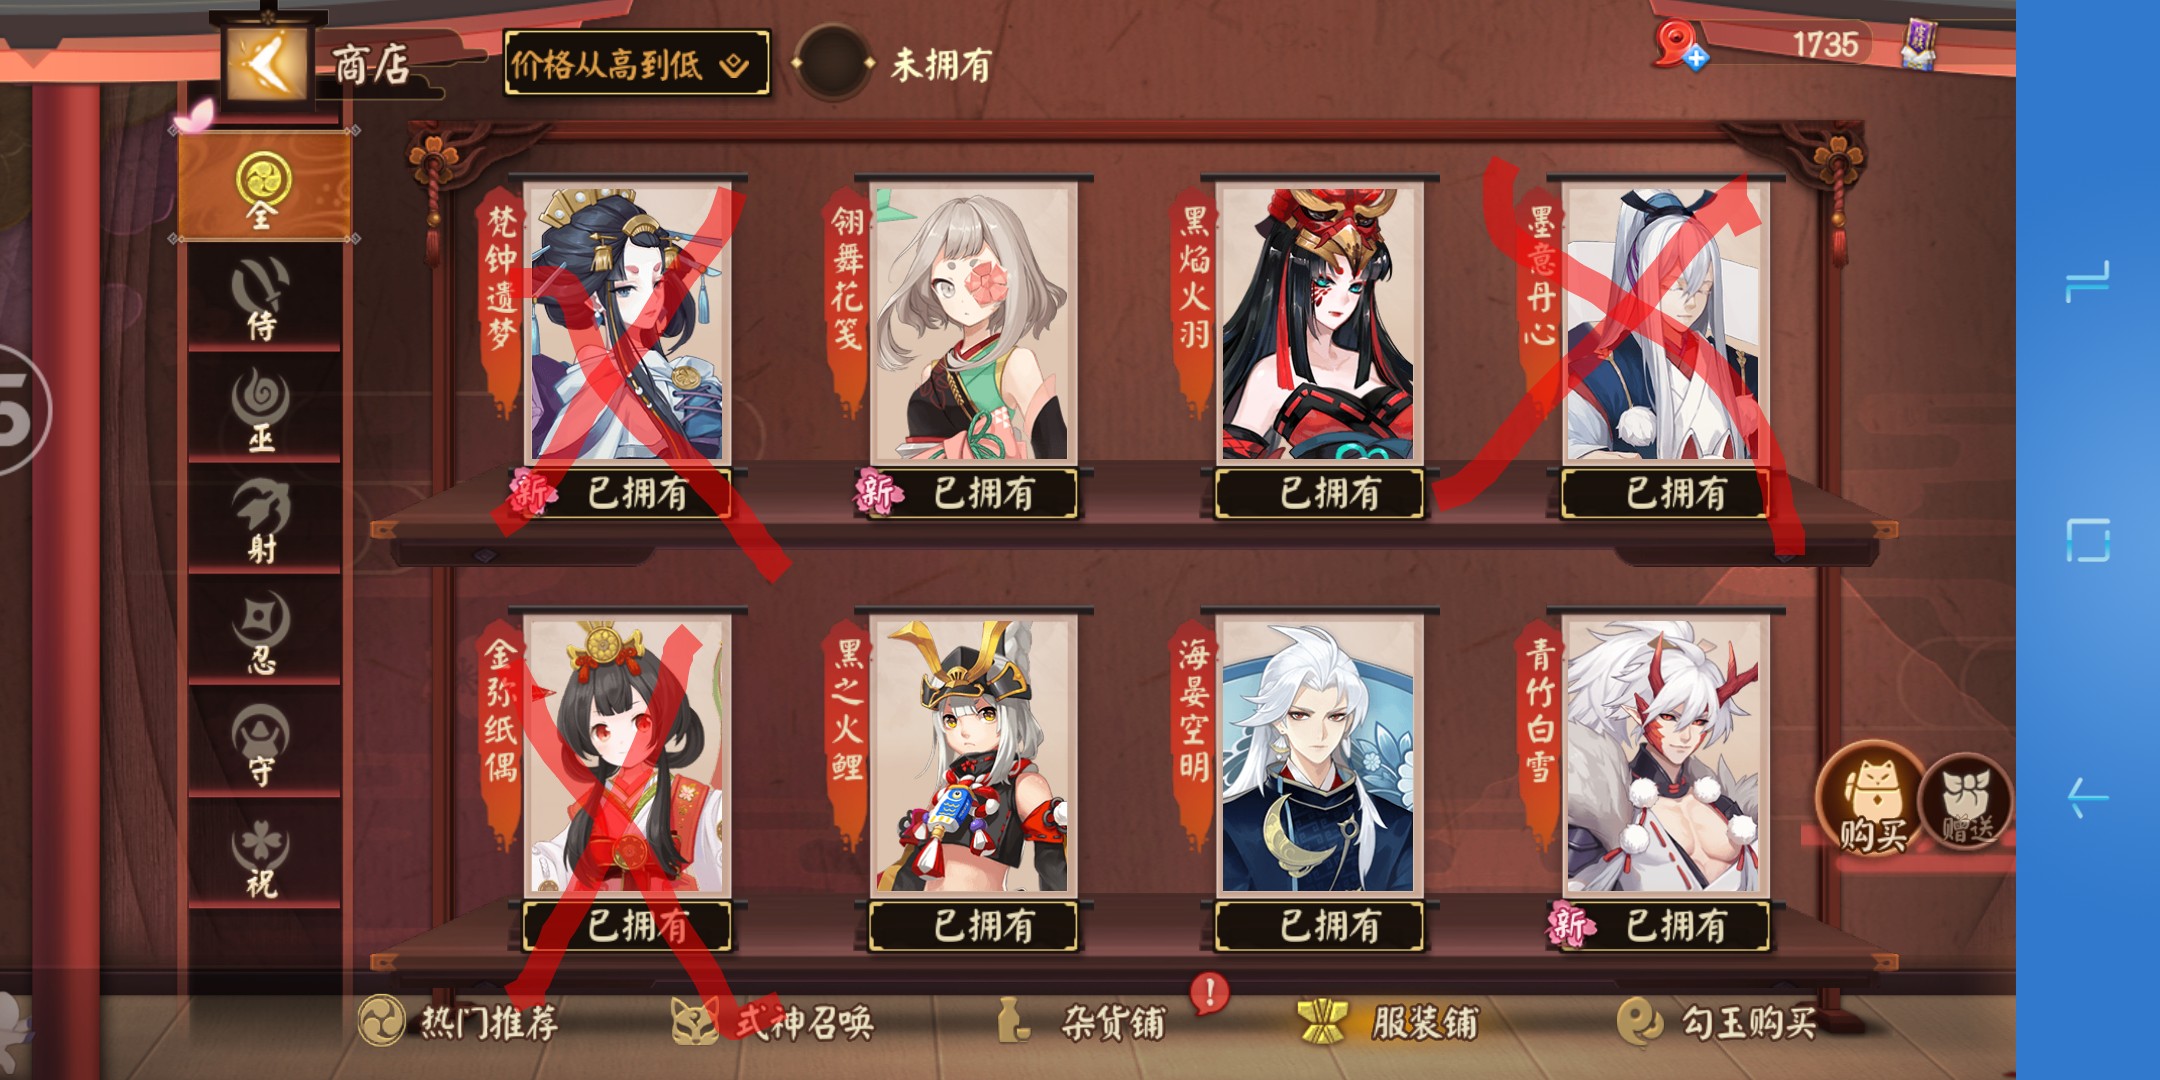
Task: Select the 巫 class filter icon
Action: 262,410
